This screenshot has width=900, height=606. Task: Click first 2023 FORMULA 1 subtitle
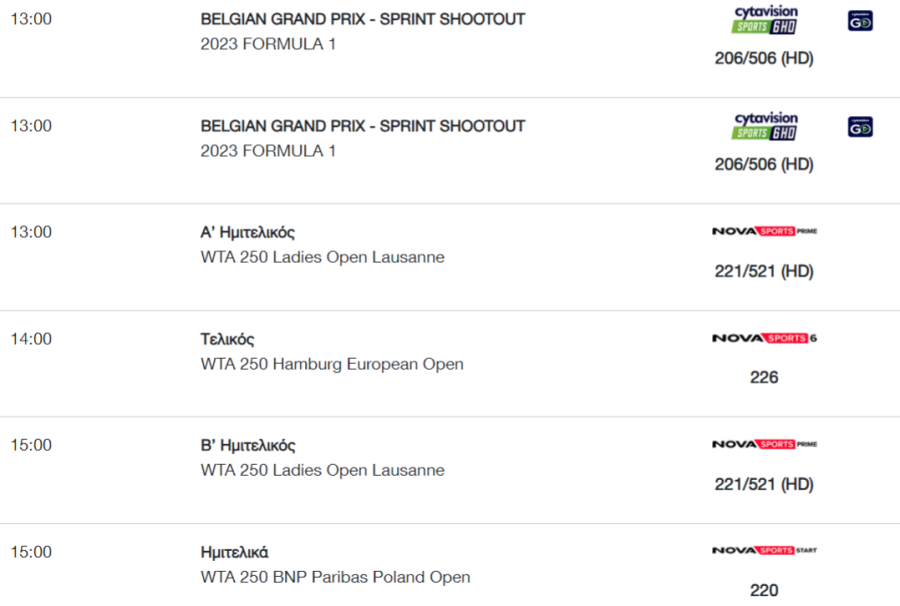pos(268,44)
